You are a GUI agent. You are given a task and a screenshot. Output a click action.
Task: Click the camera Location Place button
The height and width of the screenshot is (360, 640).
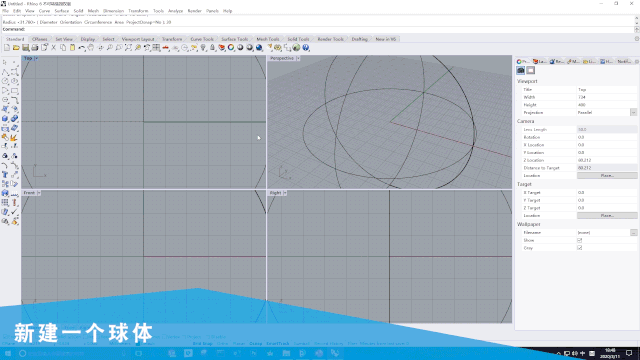(x=607, y=176)
